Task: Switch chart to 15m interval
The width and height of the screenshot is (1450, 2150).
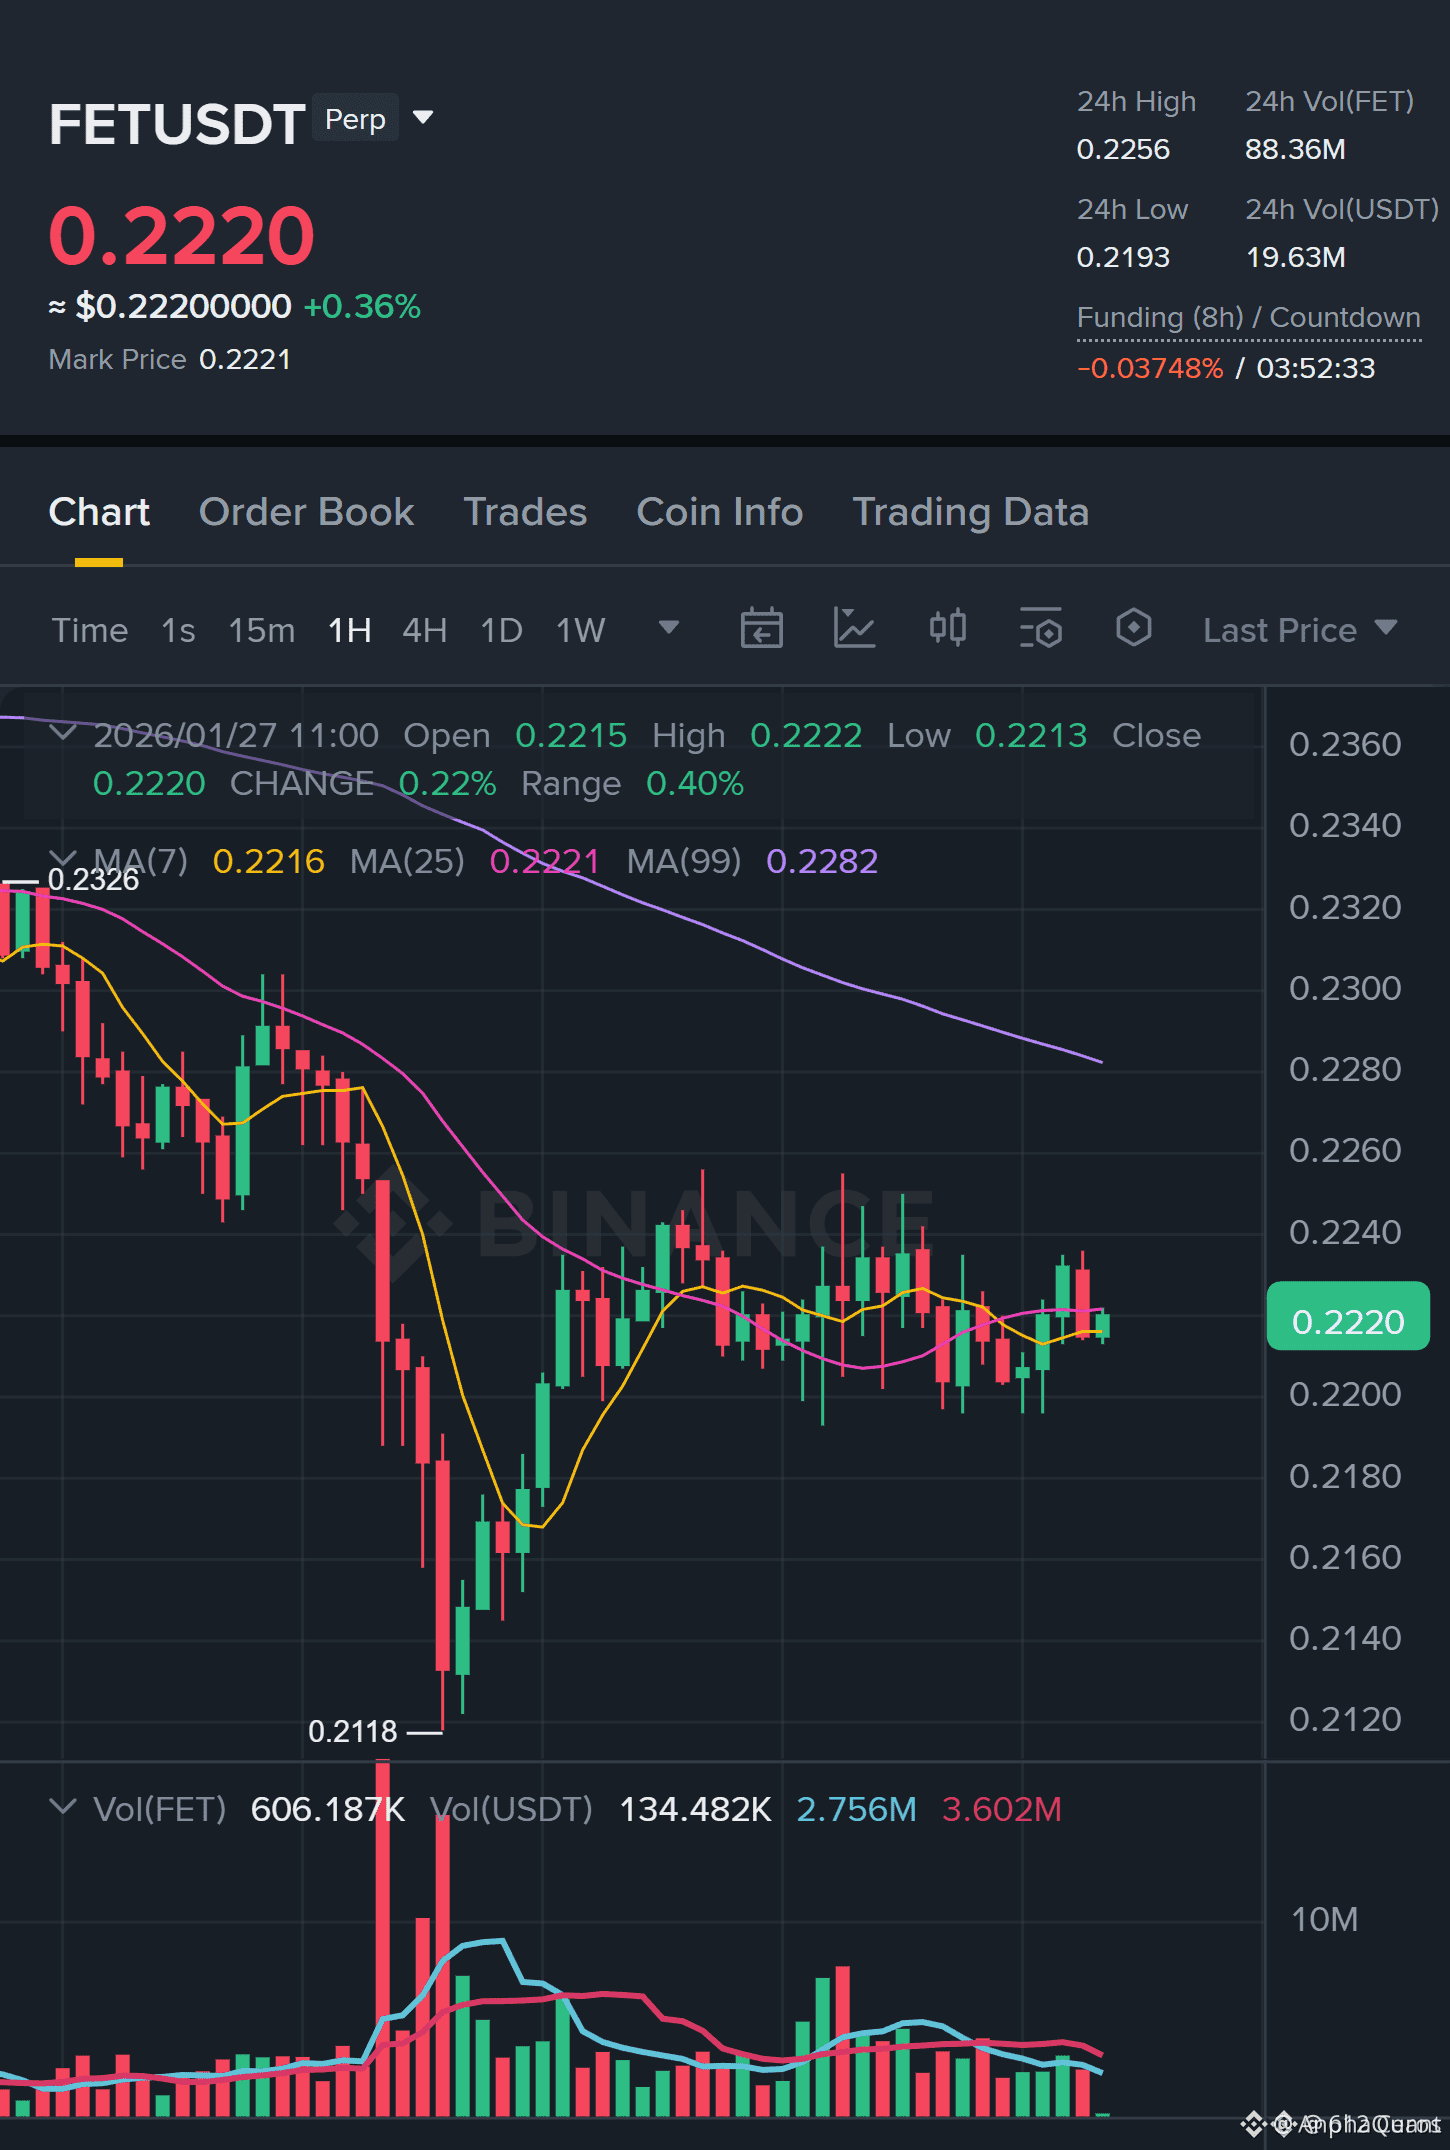Action: click(260, 629)
